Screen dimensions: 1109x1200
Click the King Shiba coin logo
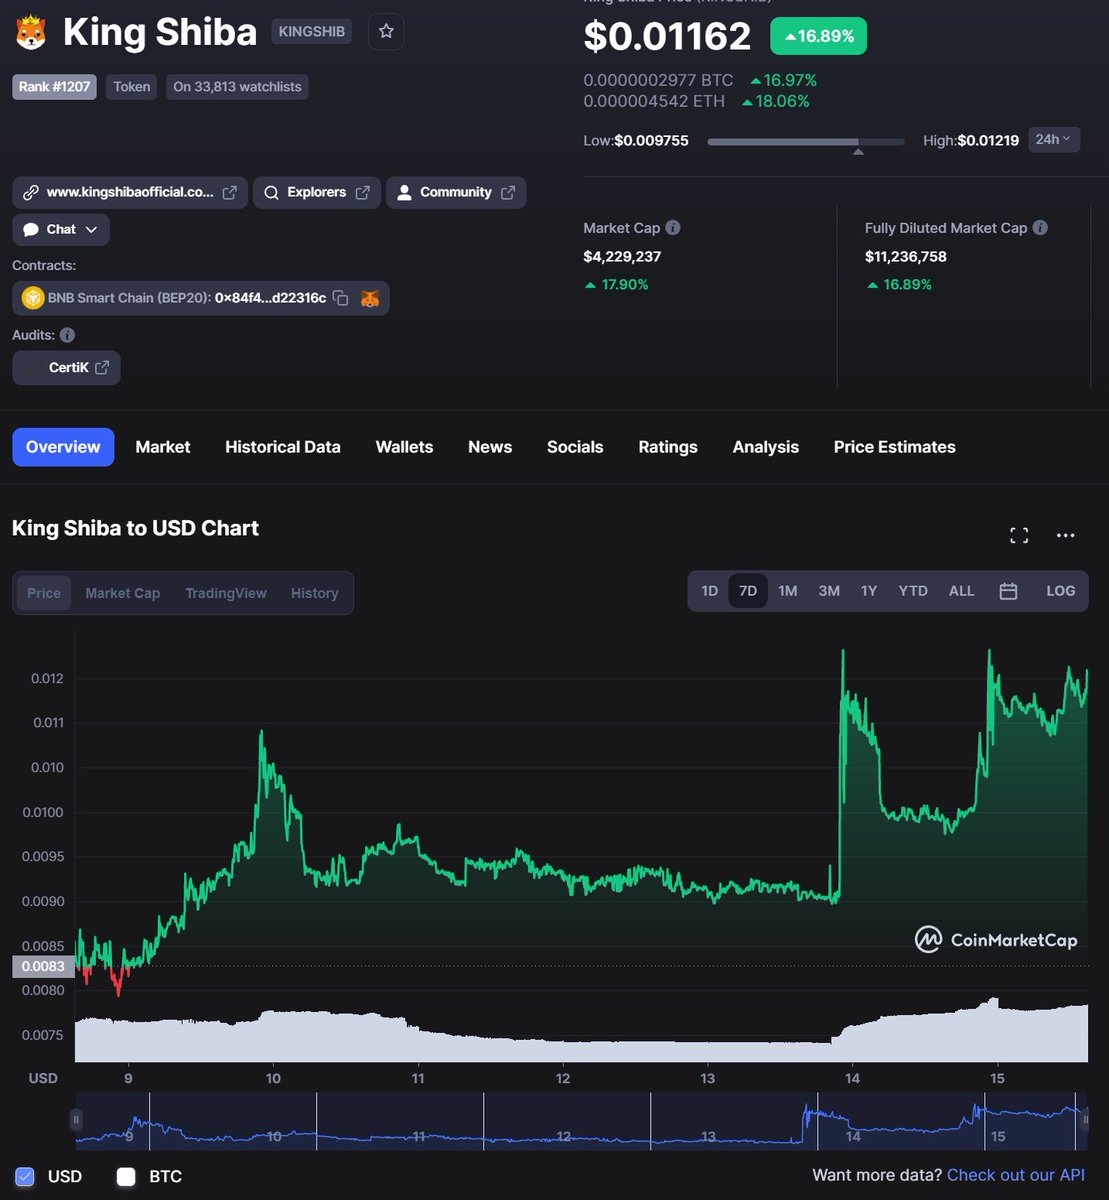31,33
